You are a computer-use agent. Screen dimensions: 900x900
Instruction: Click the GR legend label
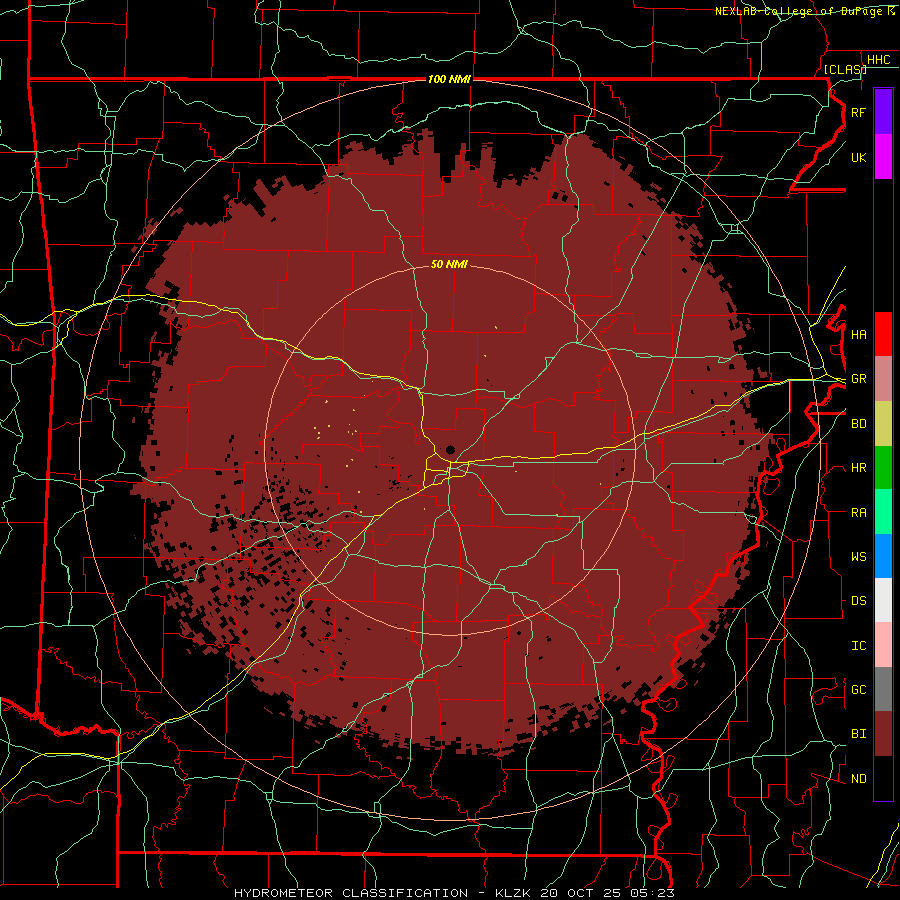point(858,379)
